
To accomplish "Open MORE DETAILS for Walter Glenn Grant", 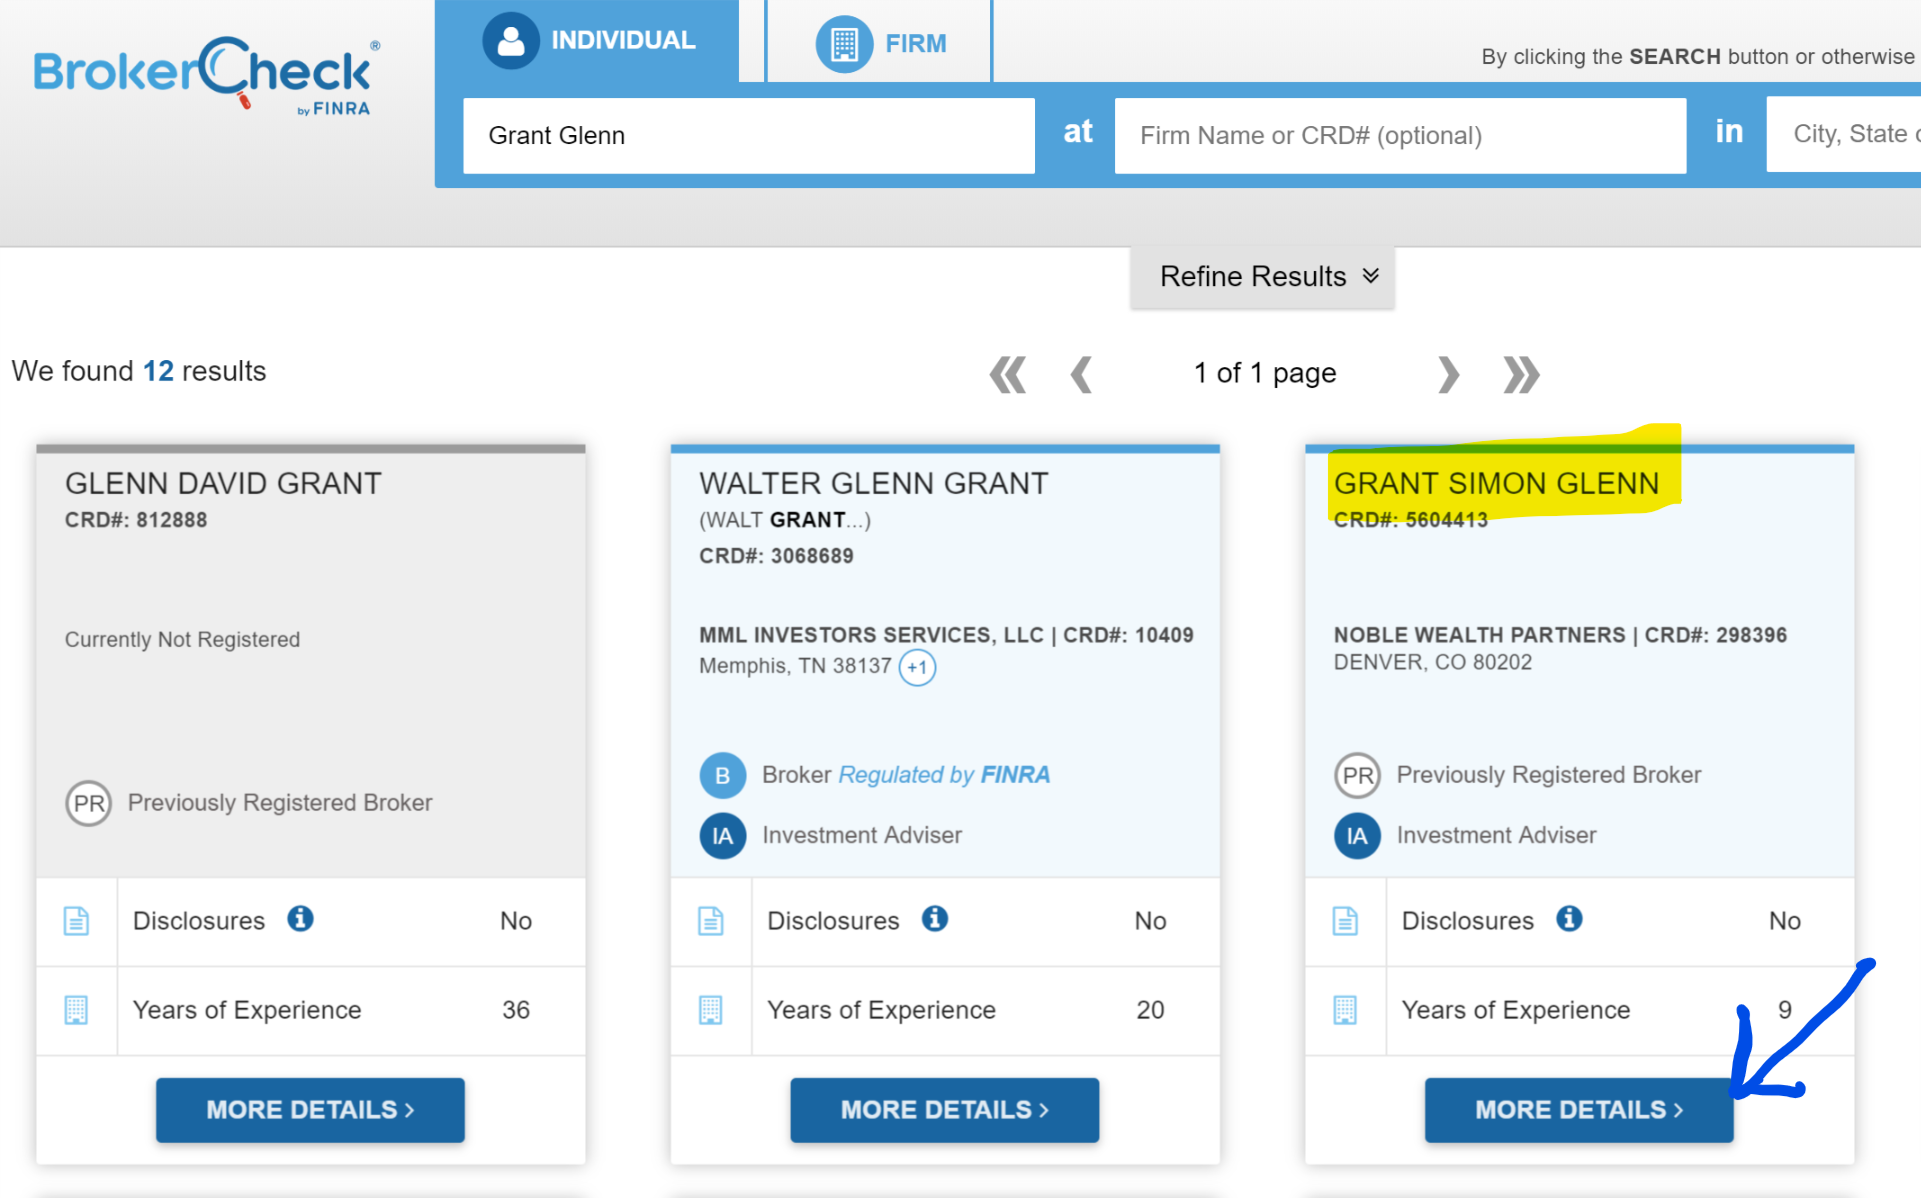I will coord(944,1110).
